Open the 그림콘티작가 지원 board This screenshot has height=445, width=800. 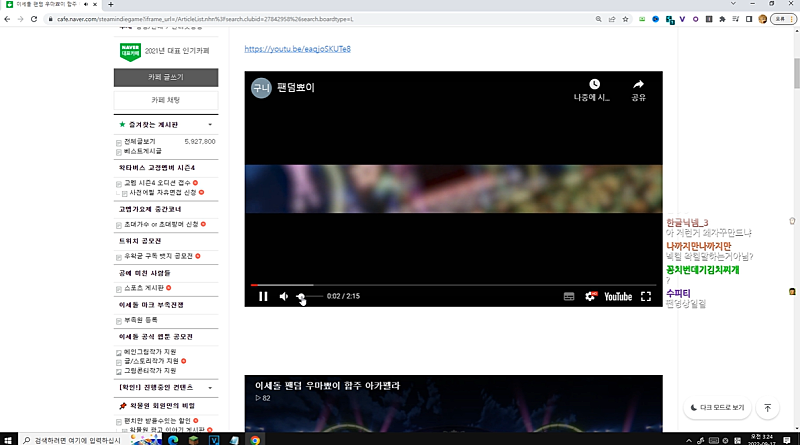click(x=150, y=370)
